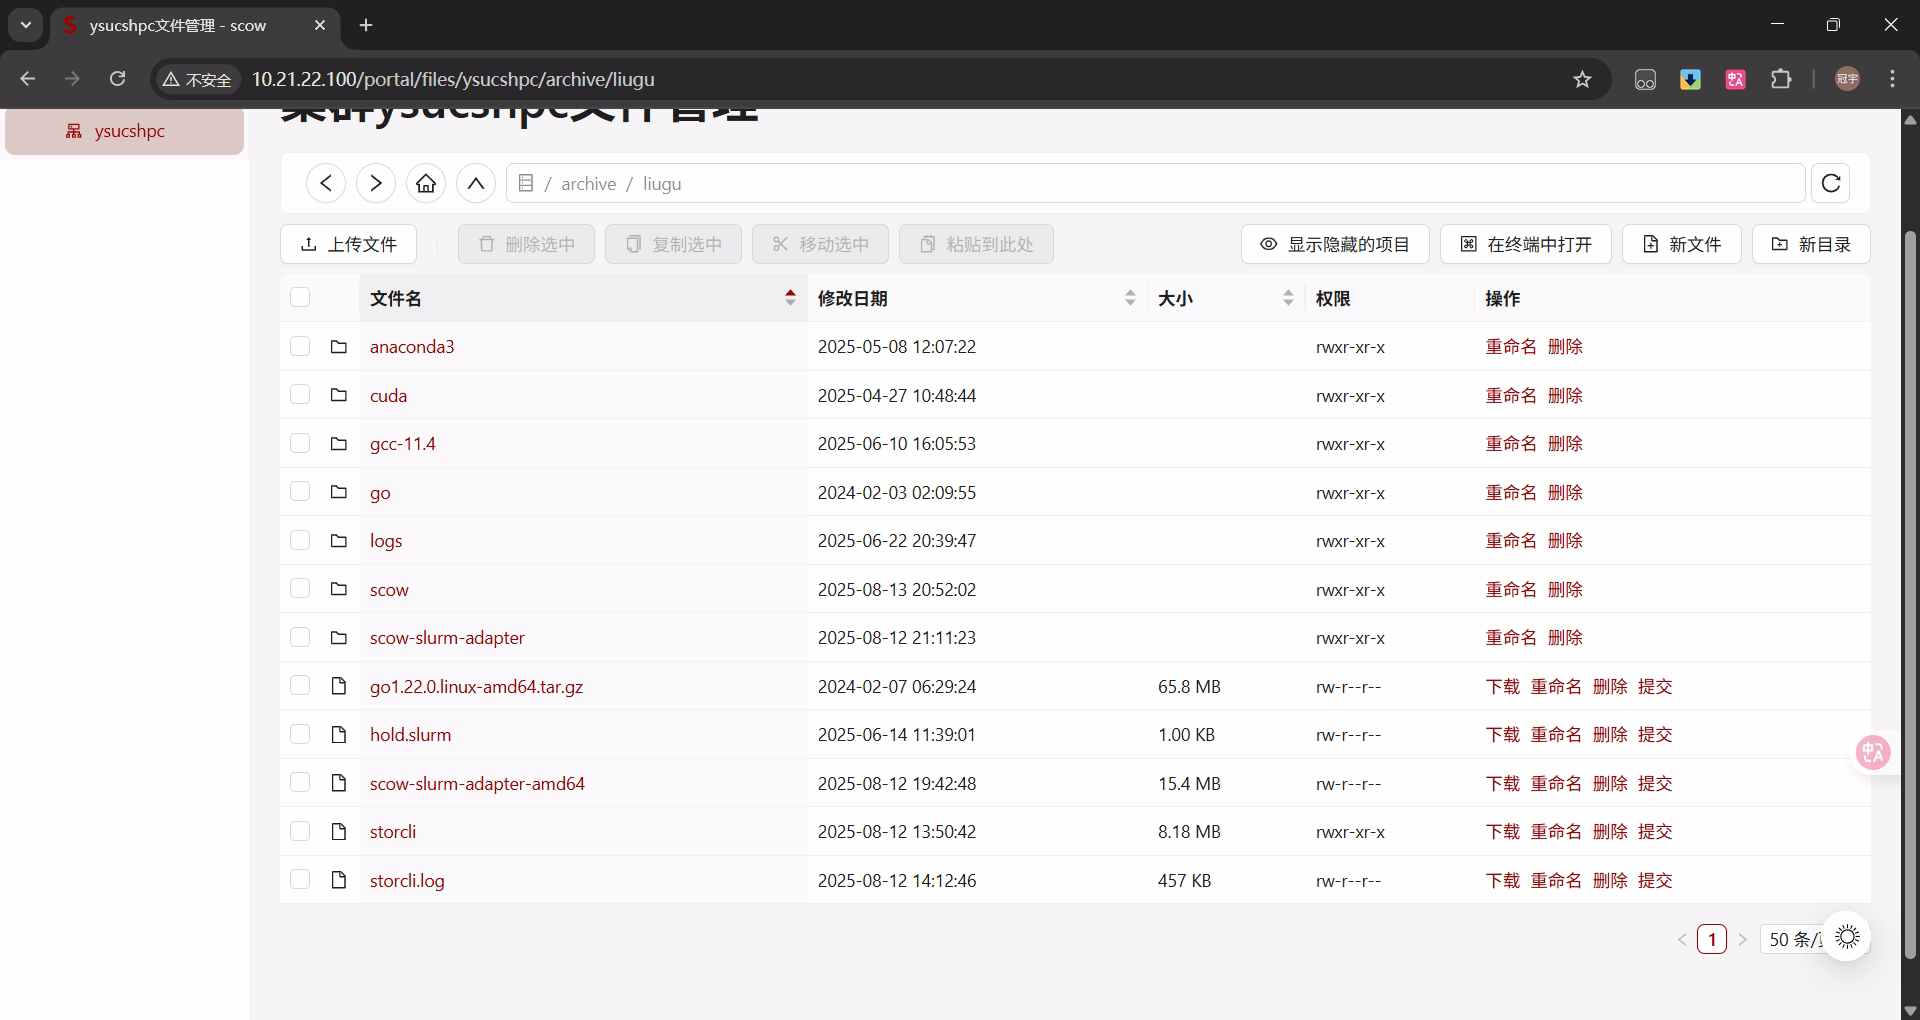The width and height of the screenshot is (1920, 1020).
Task: Click the floating translate widget icon
Action: click(1872, 752)
